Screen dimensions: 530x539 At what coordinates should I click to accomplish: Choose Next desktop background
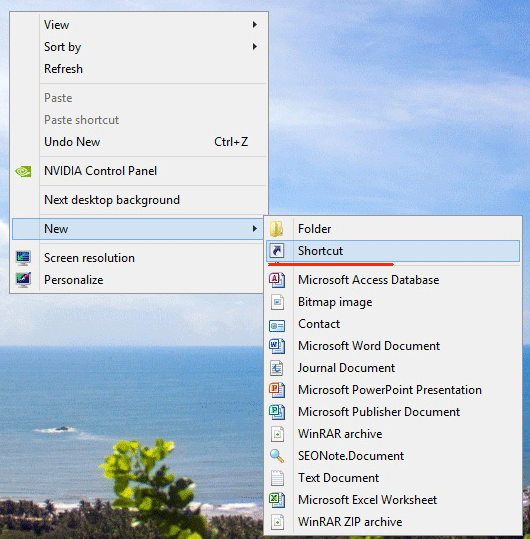139,200
